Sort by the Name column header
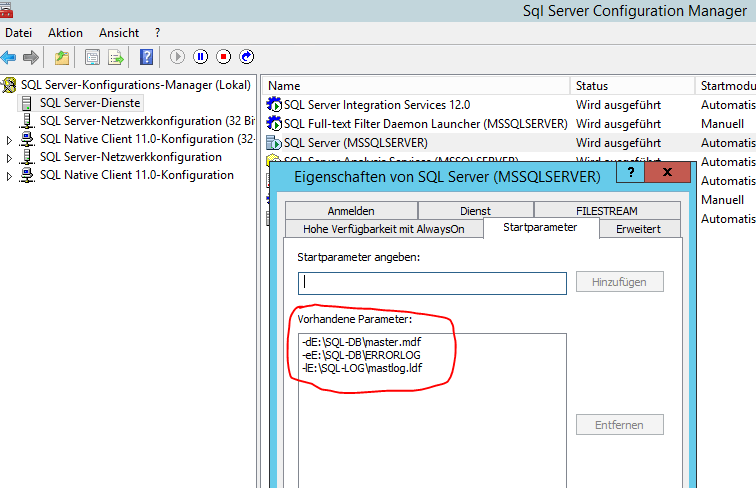Screen dimensions: 756x488 coord(417,86)
